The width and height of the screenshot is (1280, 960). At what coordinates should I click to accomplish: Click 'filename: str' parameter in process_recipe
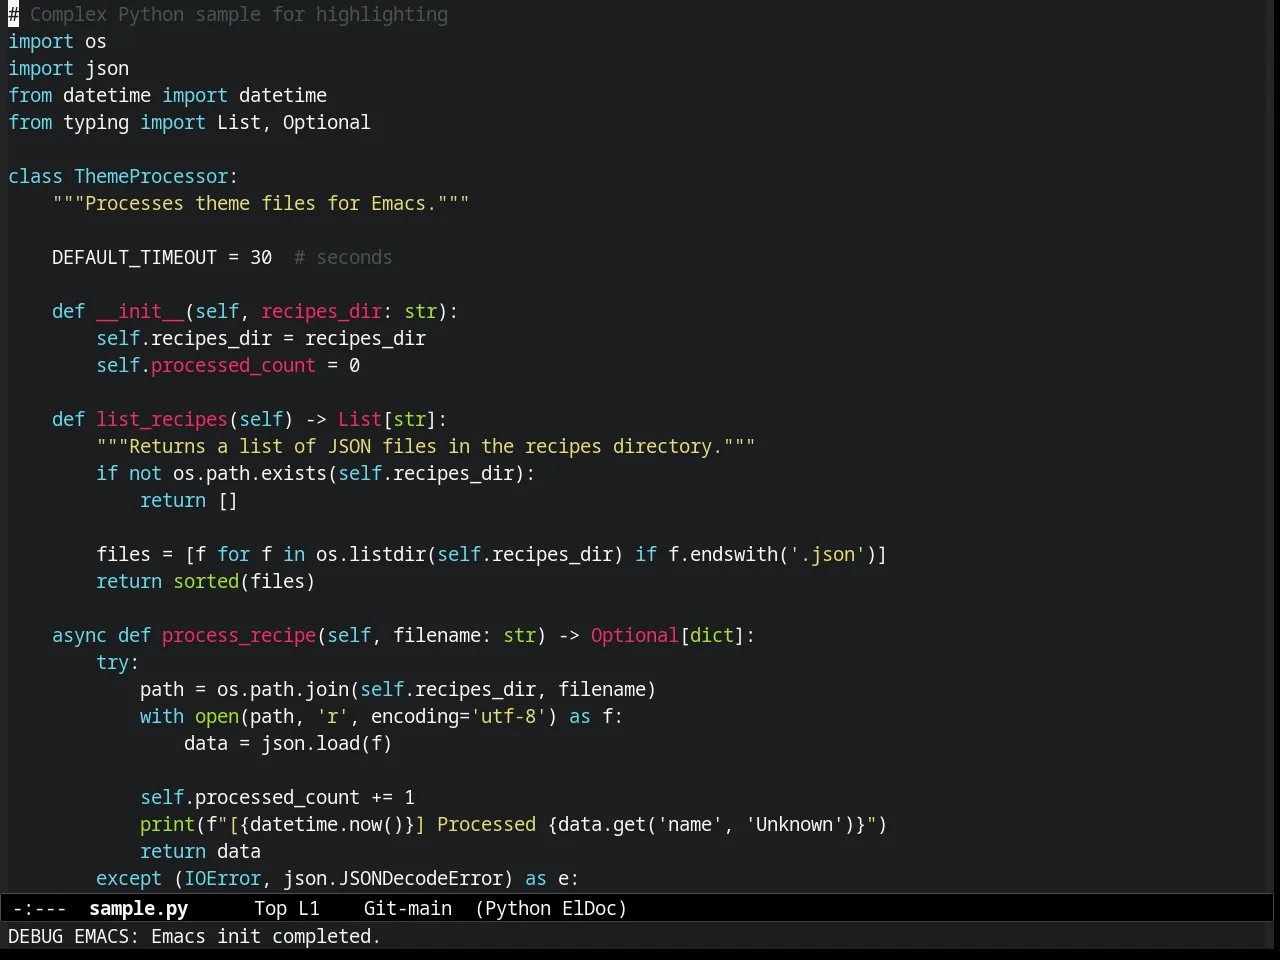464,635
